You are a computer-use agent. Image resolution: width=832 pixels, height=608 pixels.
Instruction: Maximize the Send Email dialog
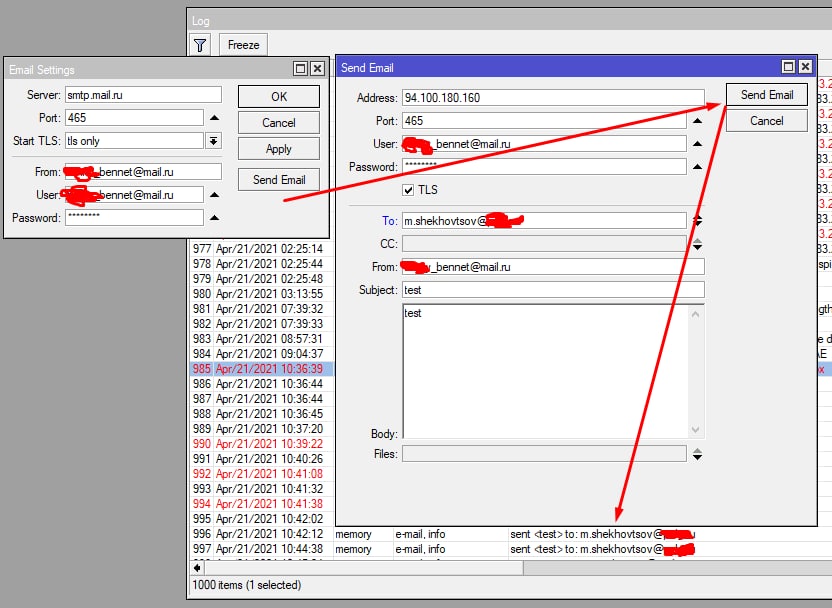point(788,66)
